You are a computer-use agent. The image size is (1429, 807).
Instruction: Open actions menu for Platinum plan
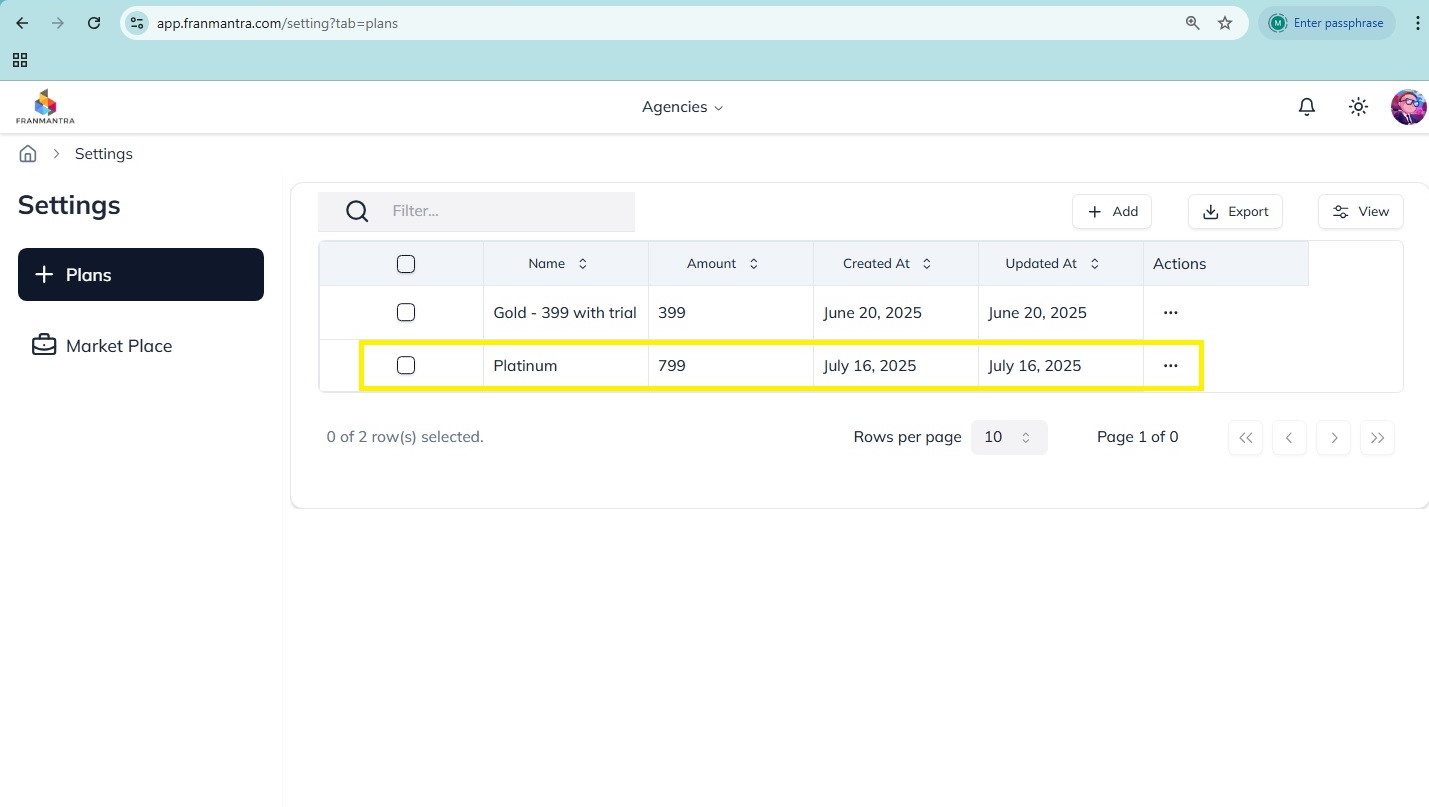pos(1170,366)
